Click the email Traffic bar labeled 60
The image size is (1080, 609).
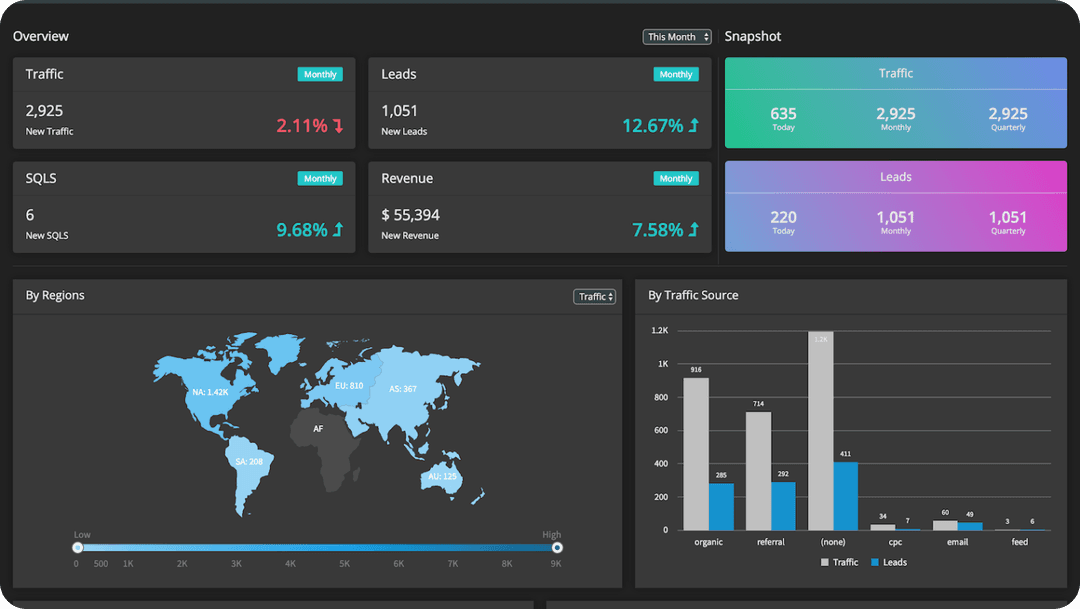tap(945, 525)
